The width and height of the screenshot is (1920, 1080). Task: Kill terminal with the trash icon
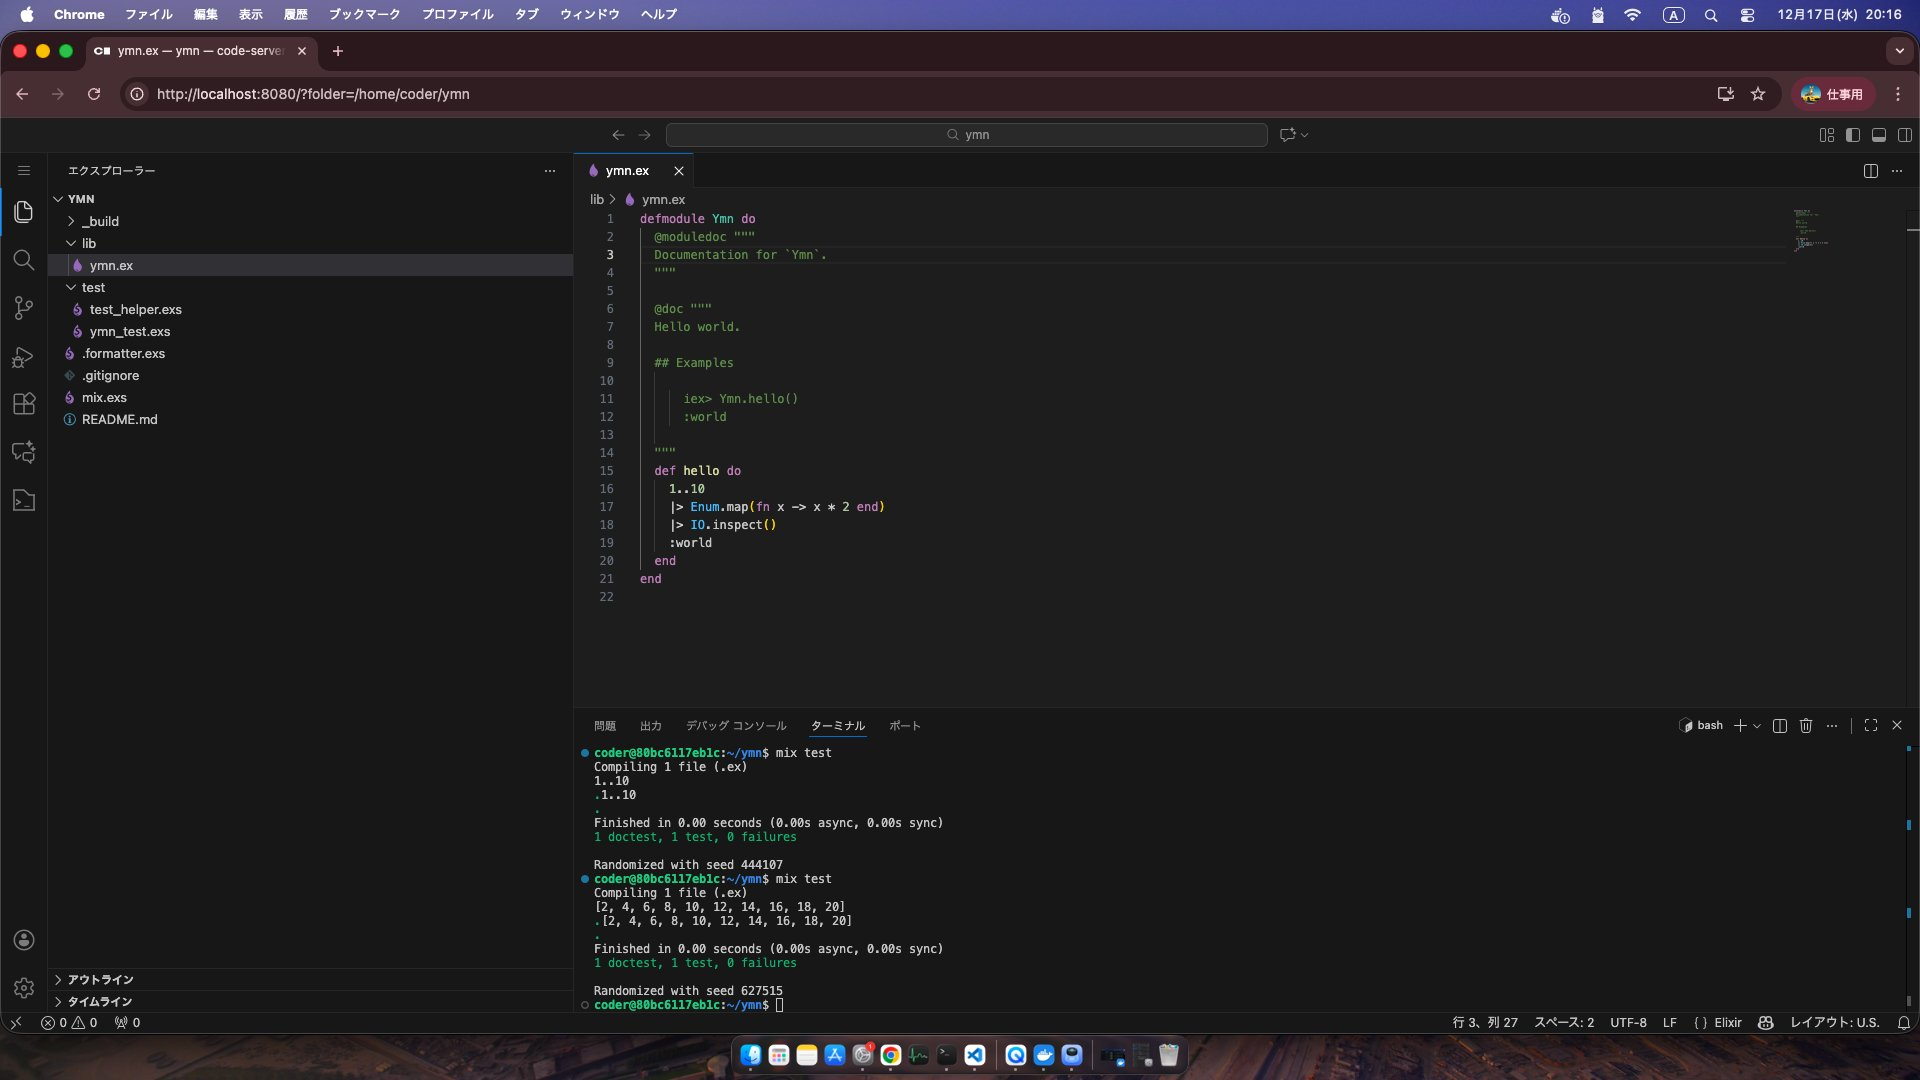1806,726
